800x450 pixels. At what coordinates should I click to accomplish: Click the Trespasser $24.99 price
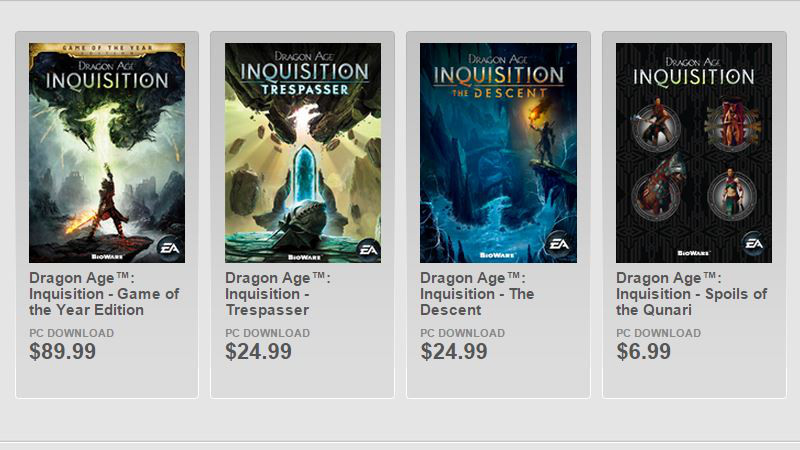coord(258,352)
